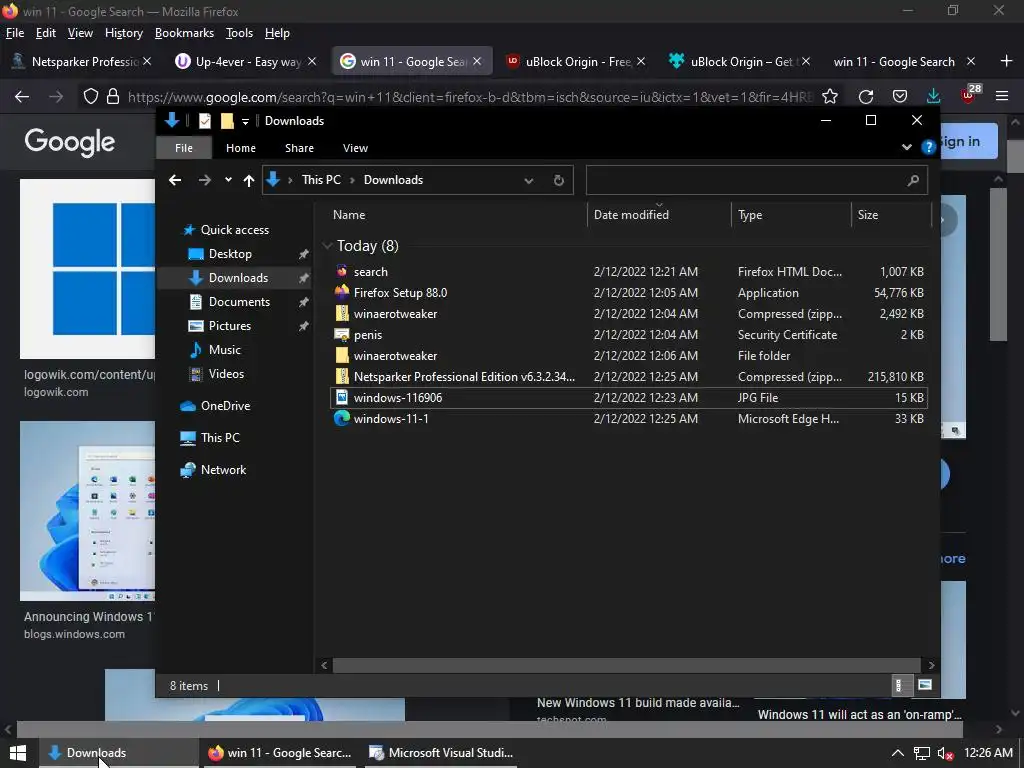
Task: Select Firefox Setup 88.0 application icon
Action: coord(342,293)
